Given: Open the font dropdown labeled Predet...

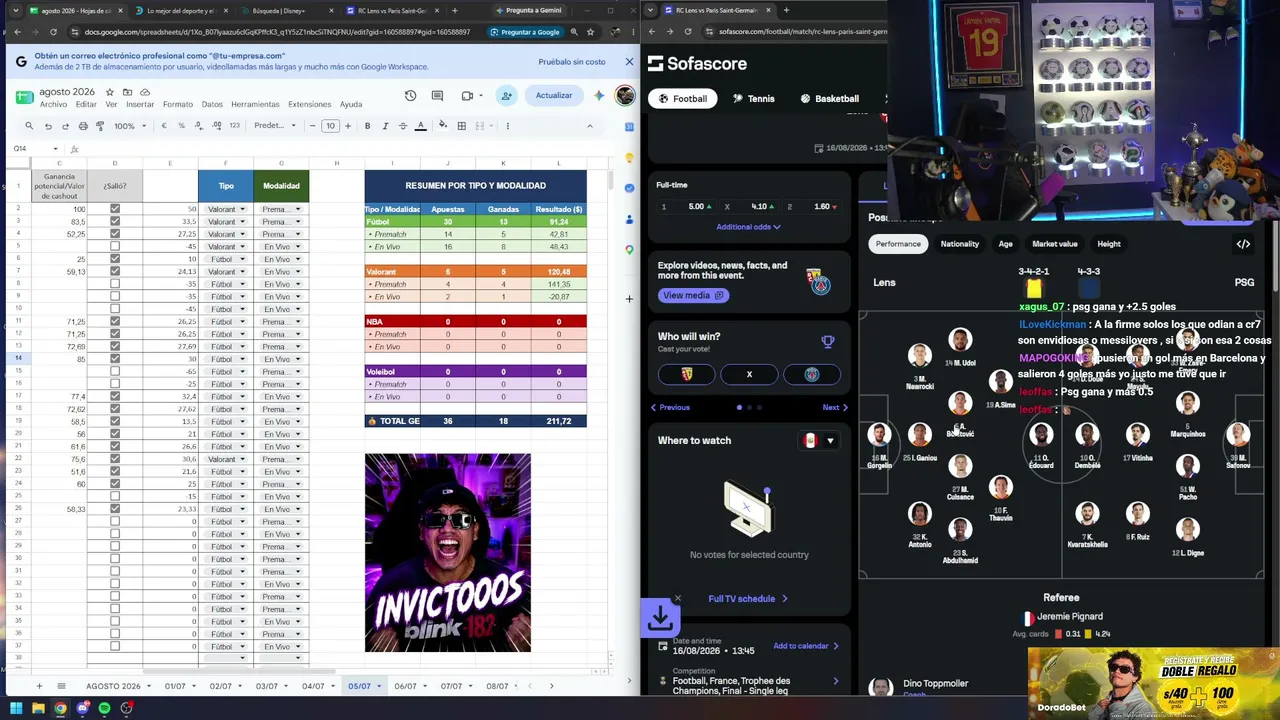Looking at the screenshot, I should pyautogui.click(x=275, y=126).
